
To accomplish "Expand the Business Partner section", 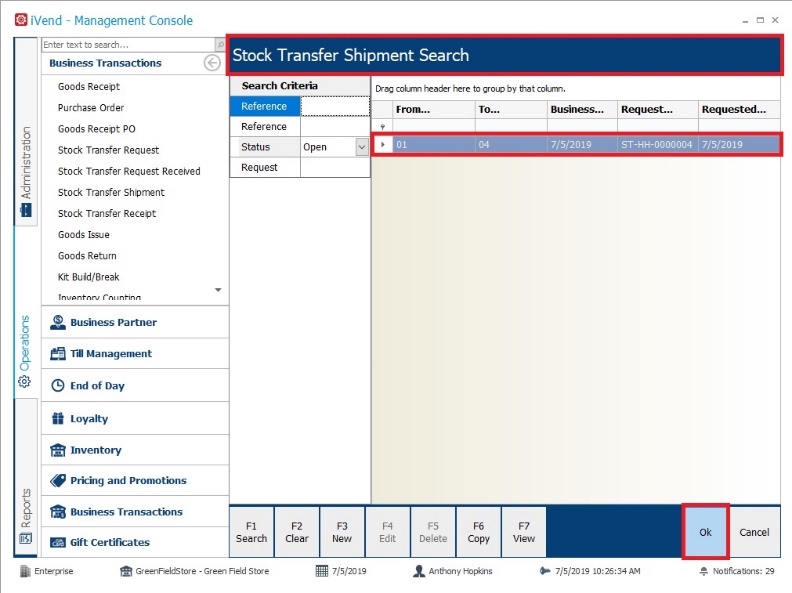I will coord(135,322).
